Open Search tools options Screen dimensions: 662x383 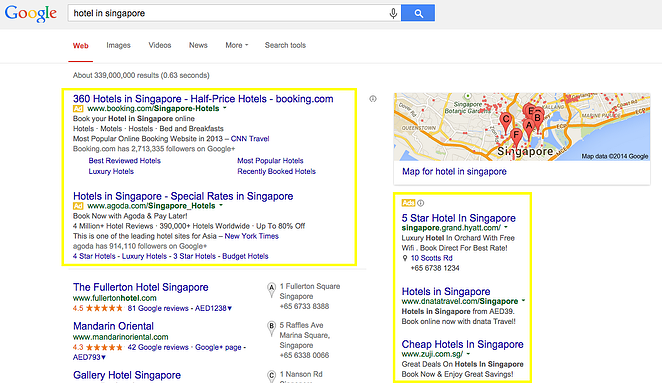(x=285, y=45)
